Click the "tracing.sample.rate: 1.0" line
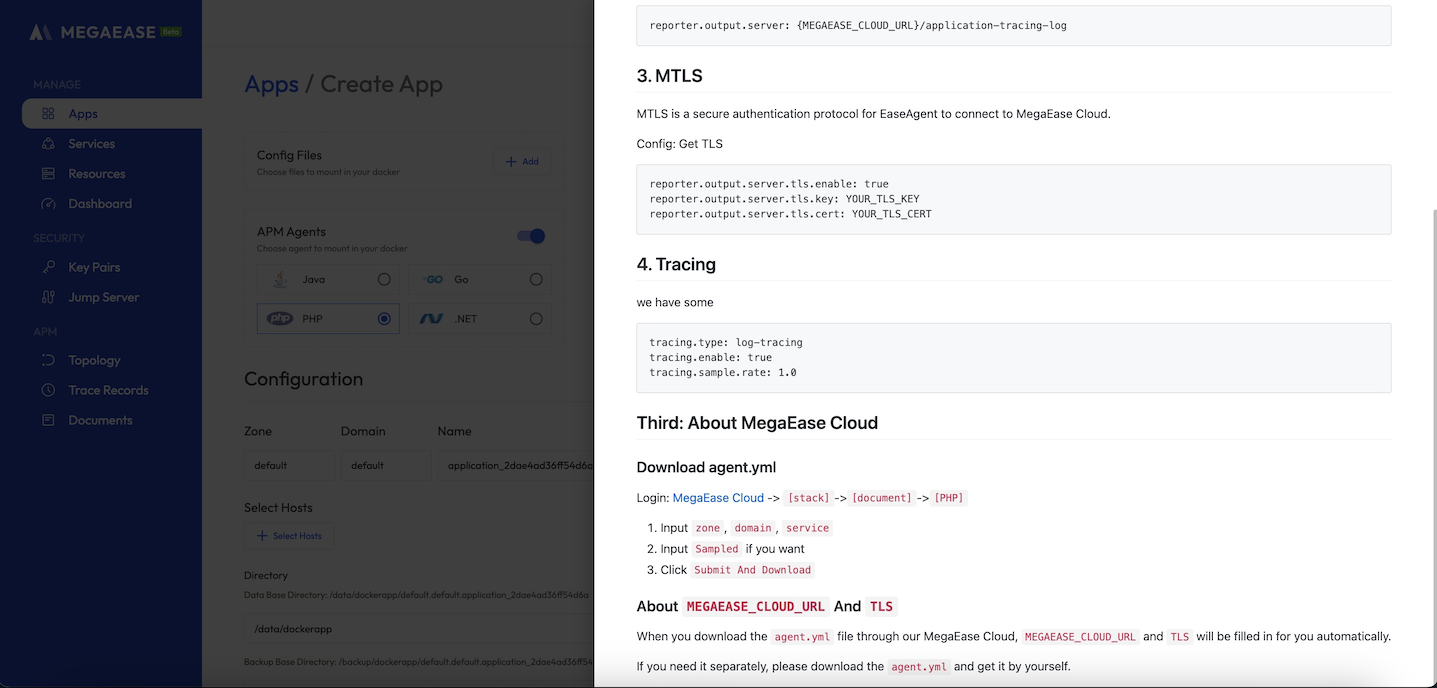Screen dimensions: 1437x688 click(x=723, y=373)
